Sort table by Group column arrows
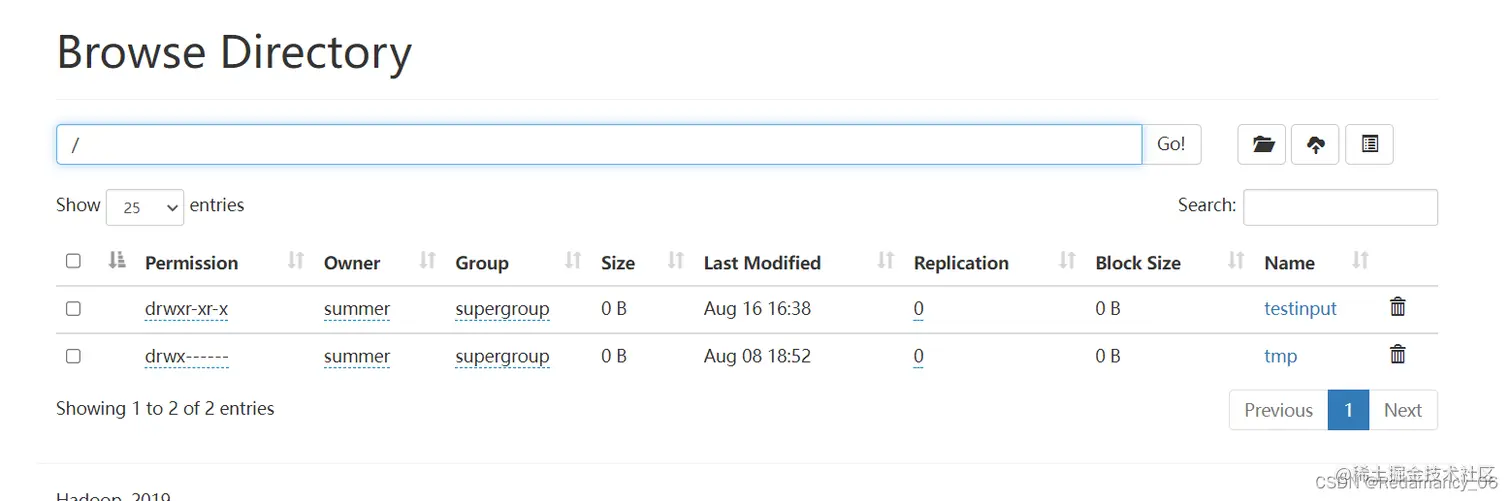Screen dimensions: 1512x501 [573, 261]
